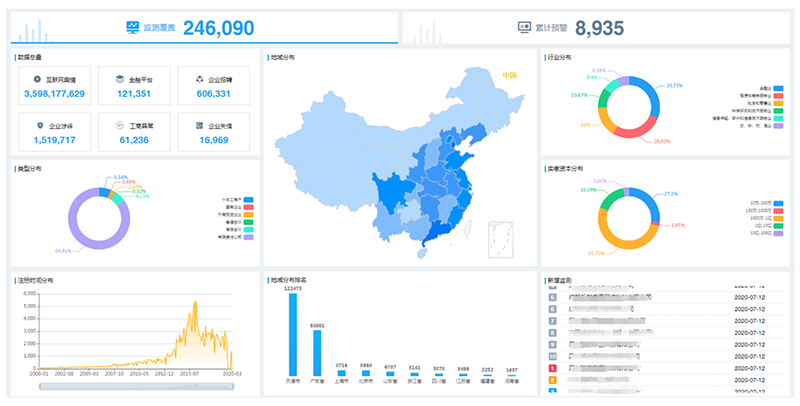Click the 工商异常 card icon
800x406 pixels.
coord(120,125)
